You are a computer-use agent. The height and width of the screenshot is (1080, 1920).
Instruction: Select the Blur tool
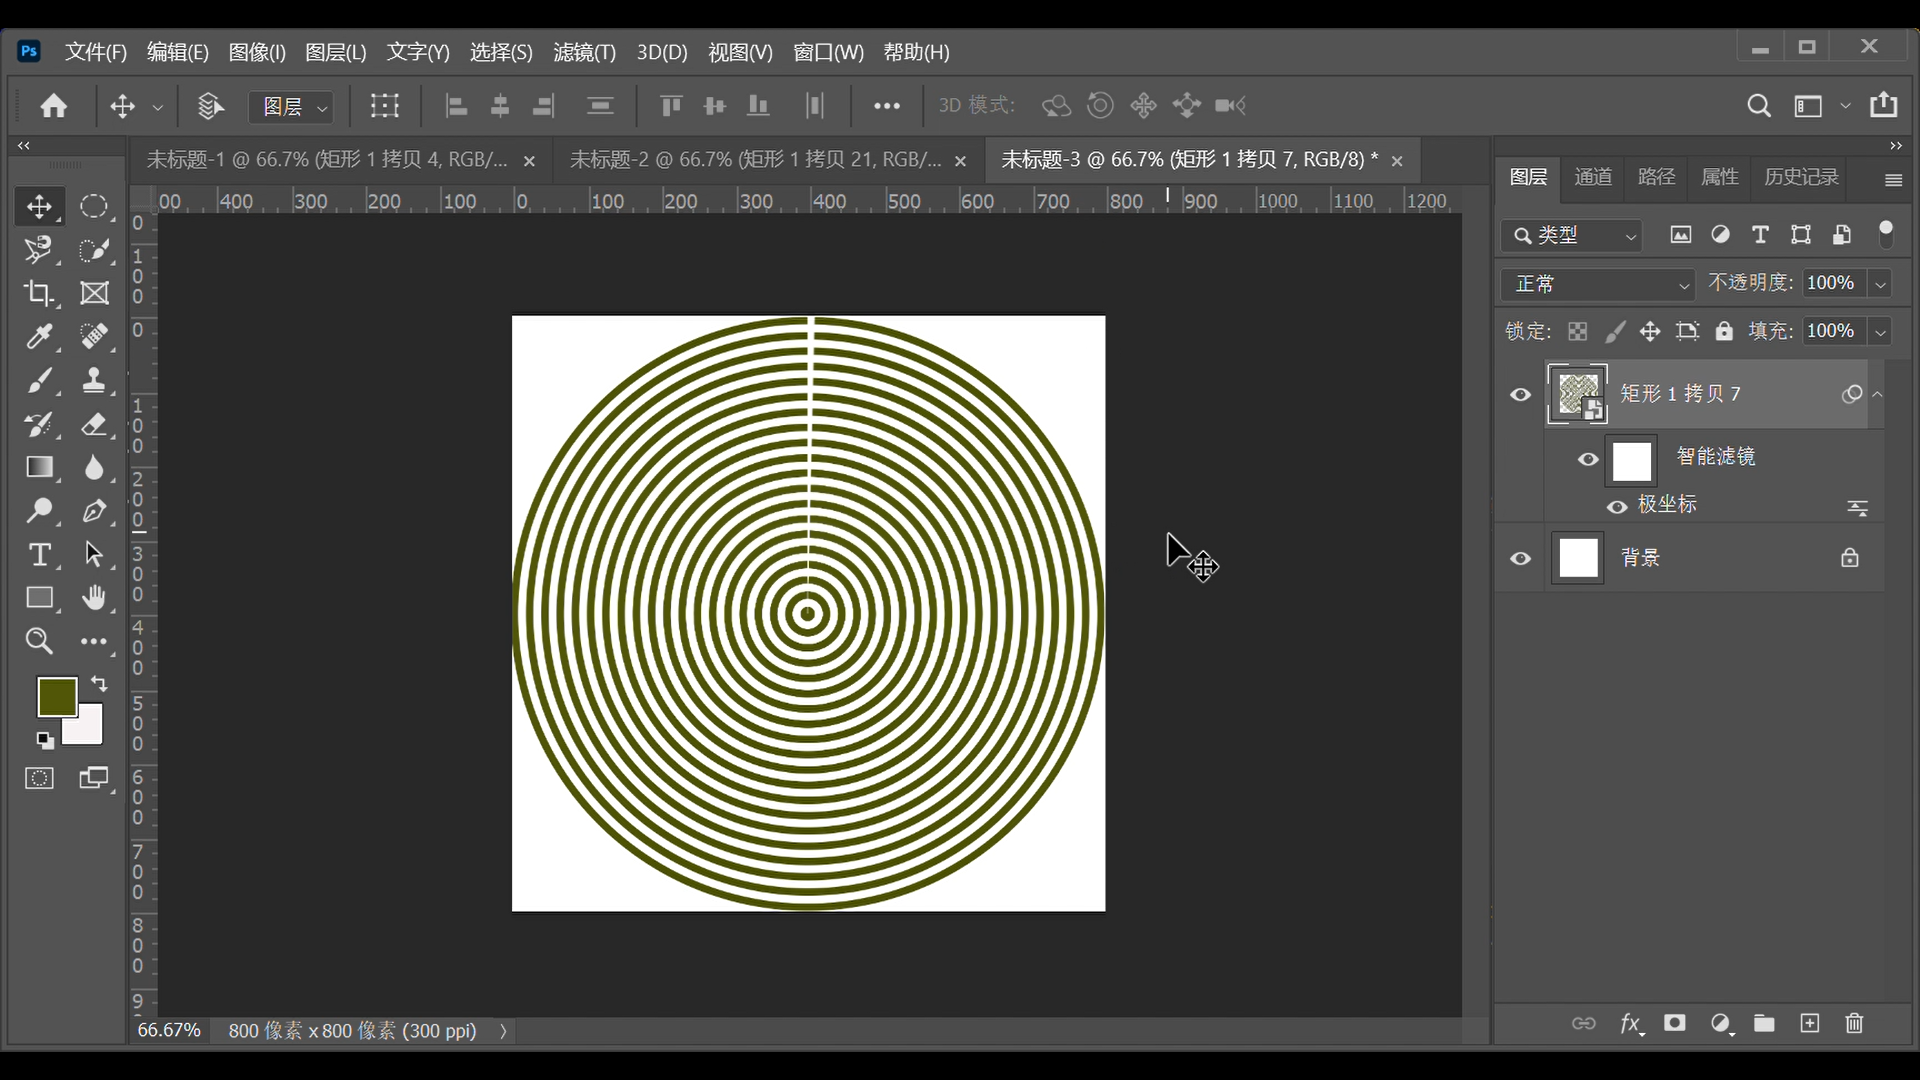94,467
